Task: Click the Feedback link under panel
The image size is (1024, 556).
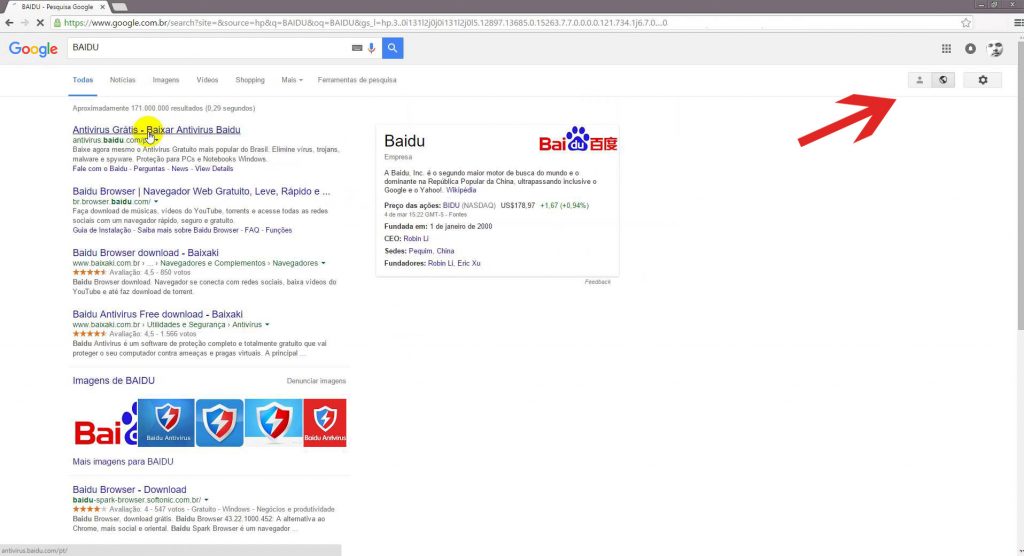Action: 598,282
